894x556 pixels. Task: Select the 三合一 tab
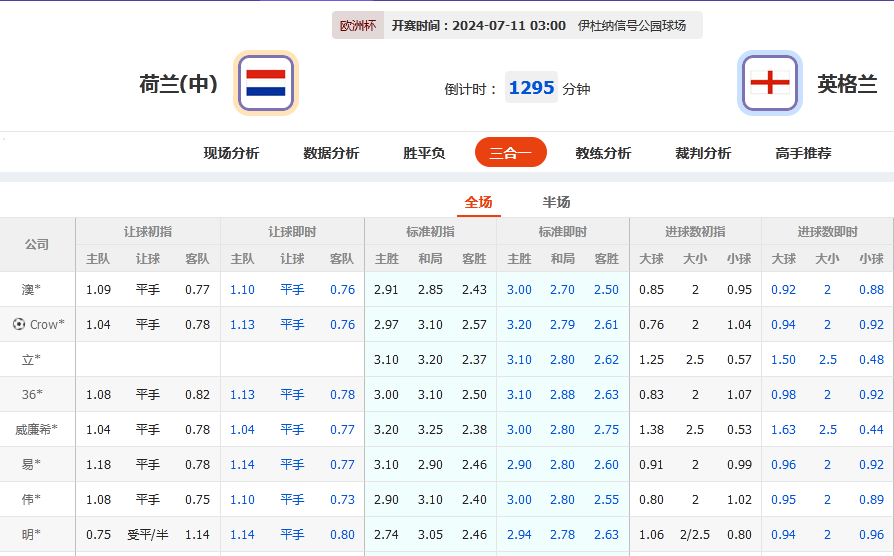tap(510, 153)
